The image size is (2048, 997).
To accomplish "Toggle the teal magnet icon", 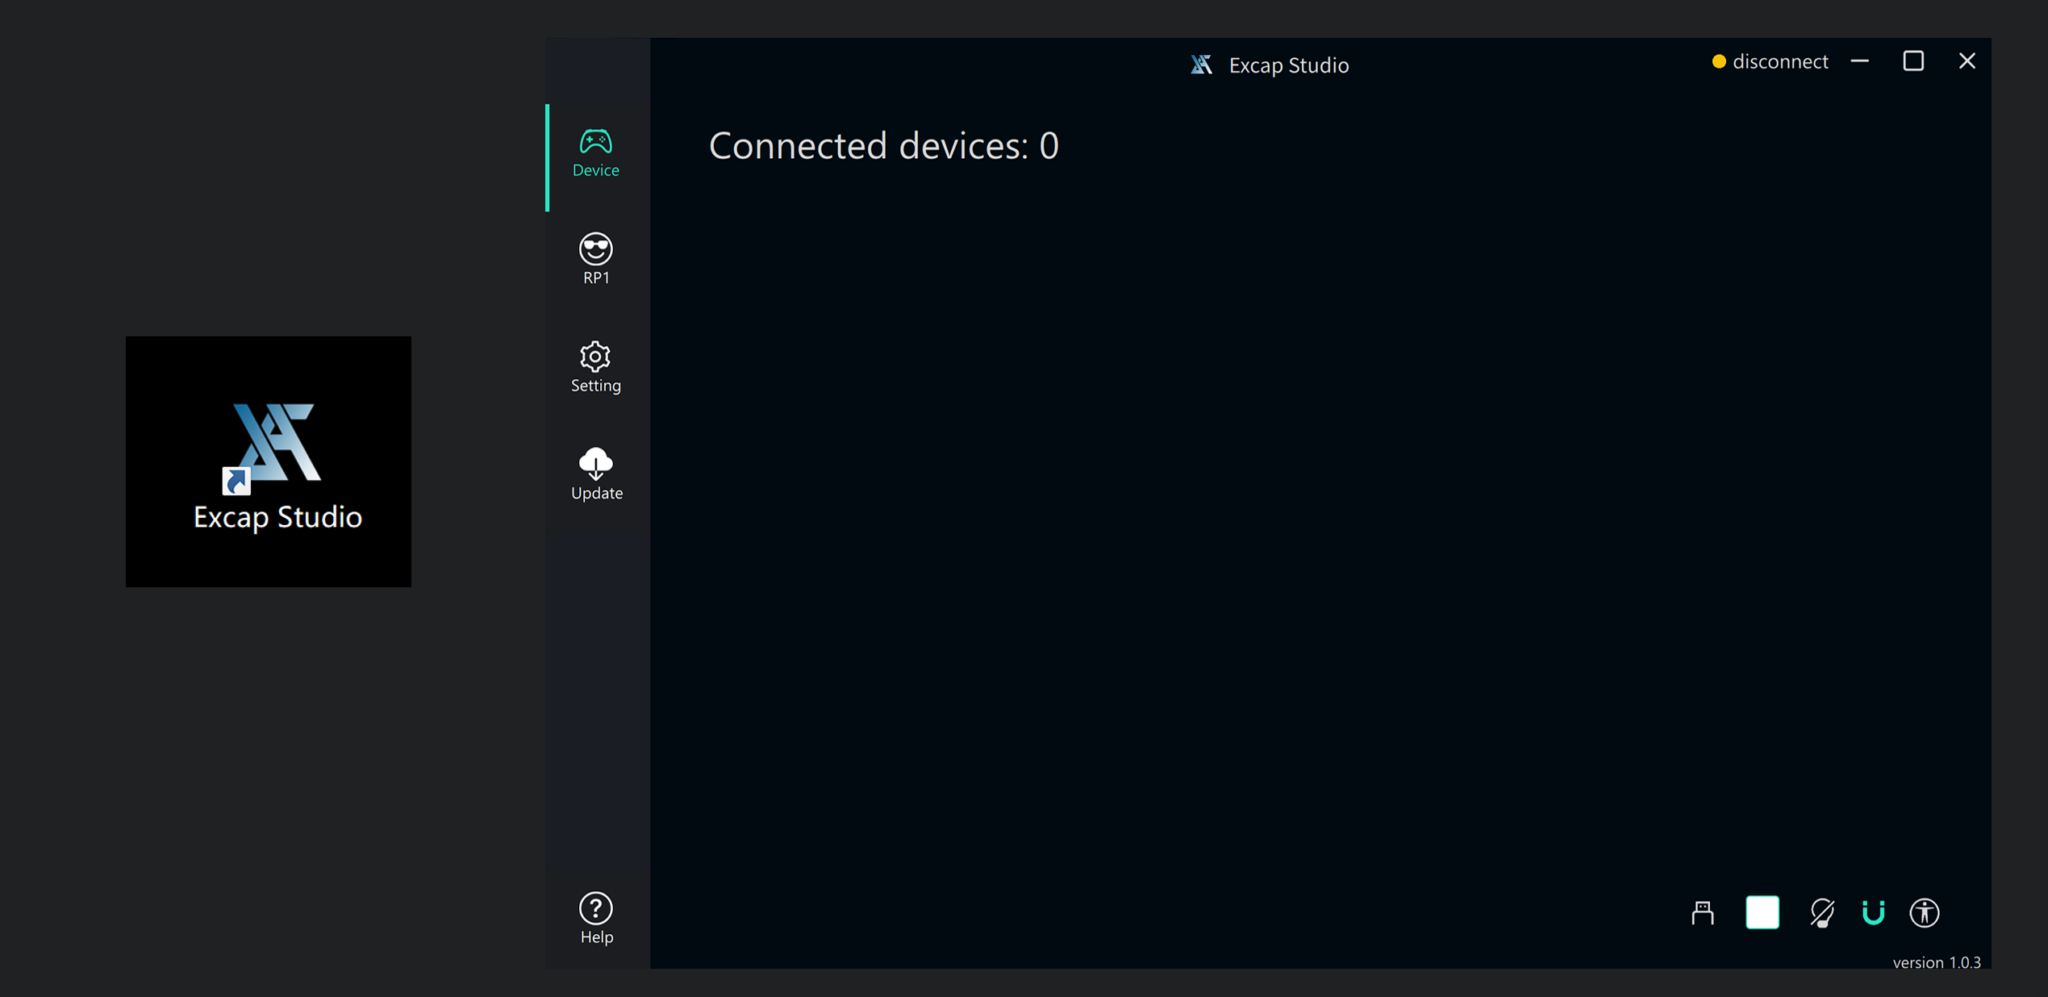I will pyautogui.click(x=1873, y=913).
